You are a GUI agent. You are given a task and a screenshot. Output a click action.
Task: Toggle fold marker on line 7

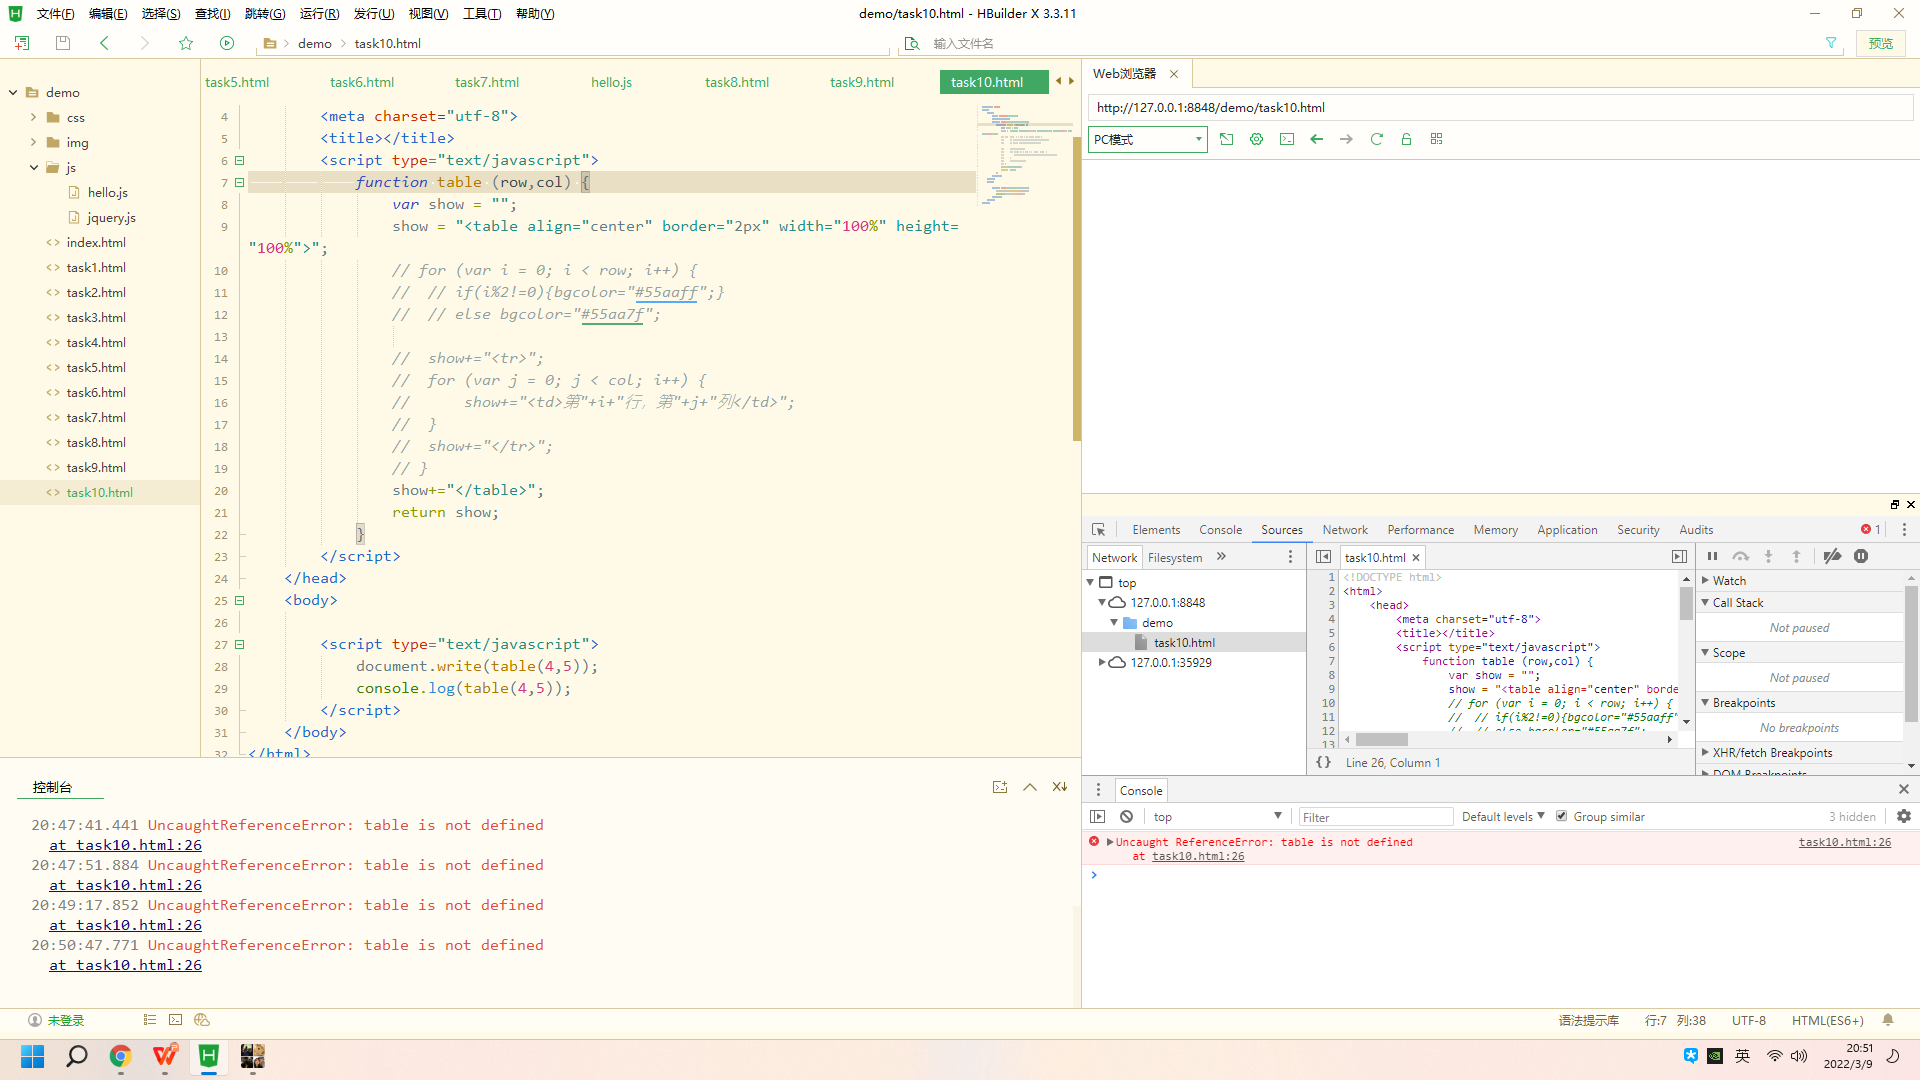click(x=240, y=183)
